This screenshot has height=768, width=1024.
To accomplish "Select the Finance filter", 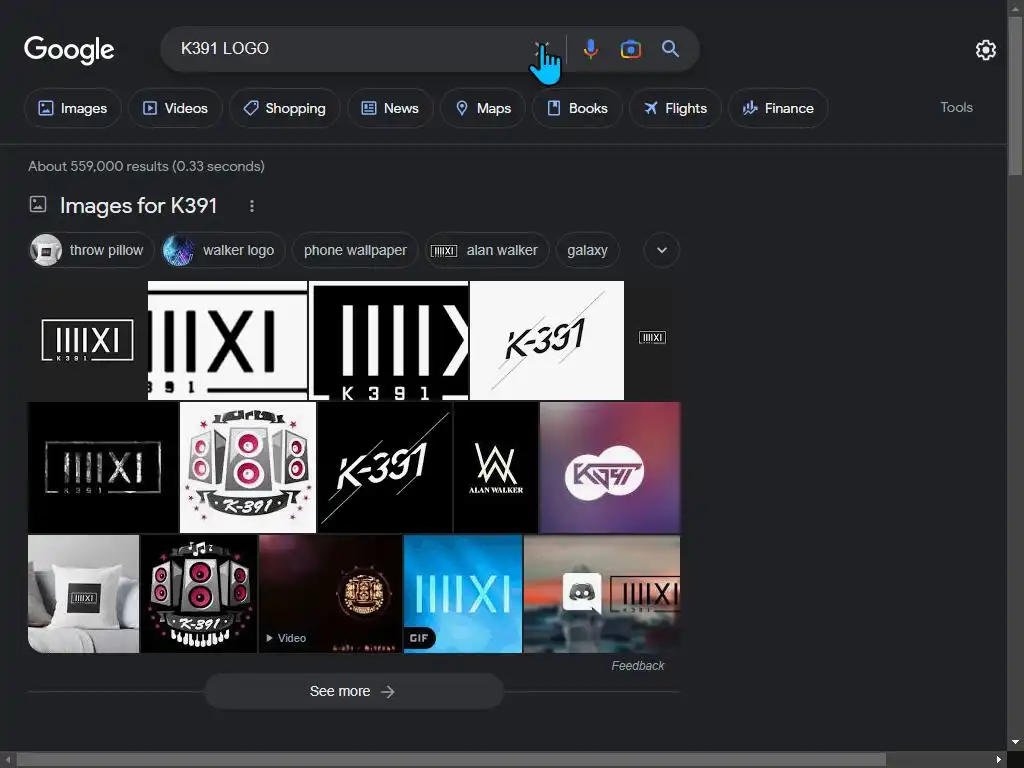I will tap(778, 108).
